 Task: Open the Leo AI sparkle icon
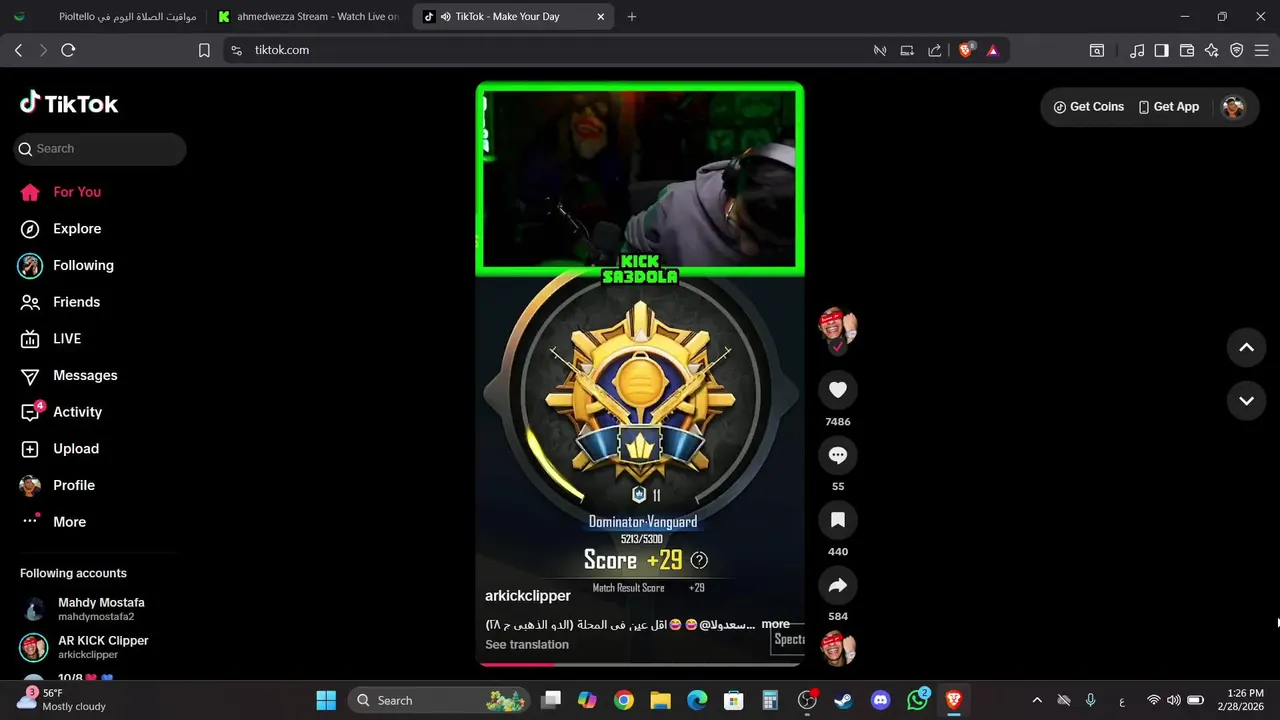click(x=1212, y=50)
